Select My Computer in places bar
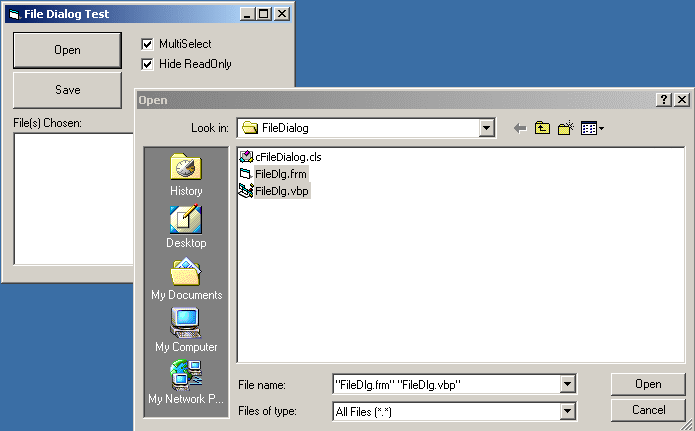695x431 pixels. pos(186,331)
